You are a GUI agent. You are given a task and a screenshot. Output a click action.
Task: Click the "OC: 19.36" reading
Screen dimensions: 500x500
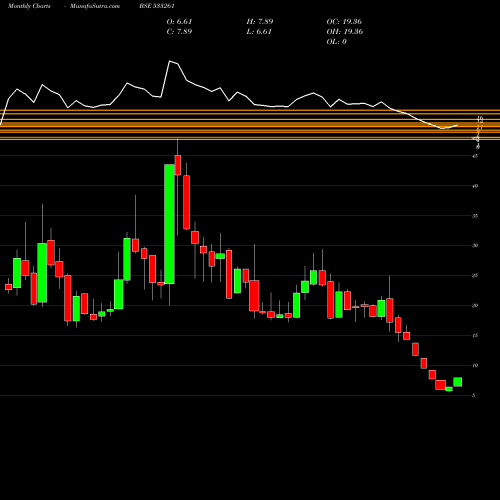344,22
